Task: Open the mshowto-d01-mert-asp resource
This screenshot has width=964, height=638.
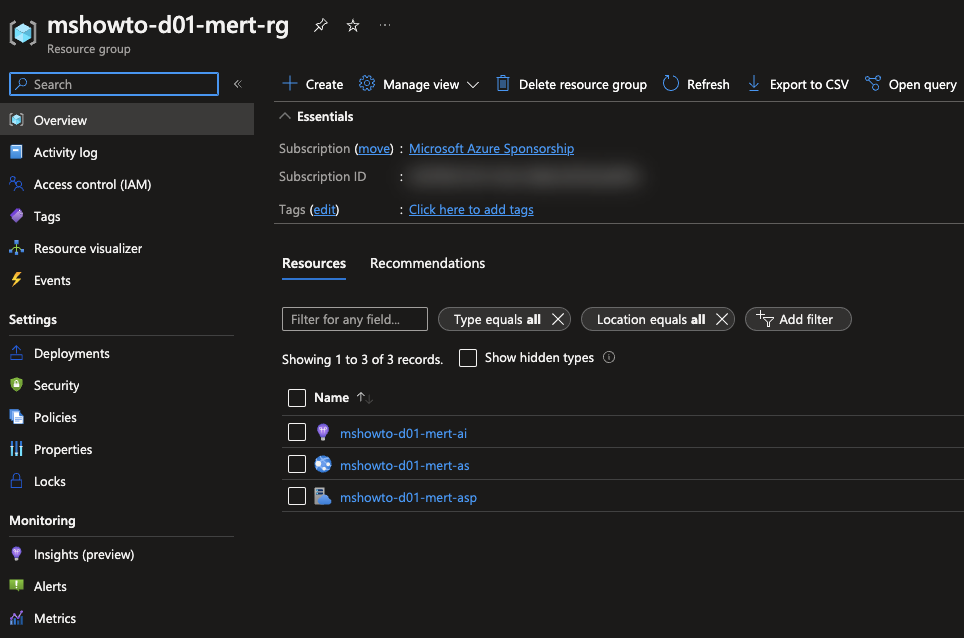Action: point(408,497)
